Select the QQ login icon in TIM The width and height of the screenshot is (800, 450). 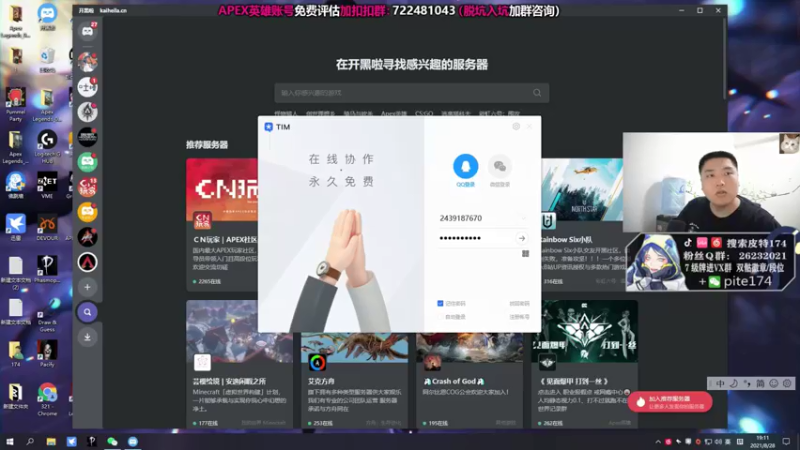pos(465,166)
